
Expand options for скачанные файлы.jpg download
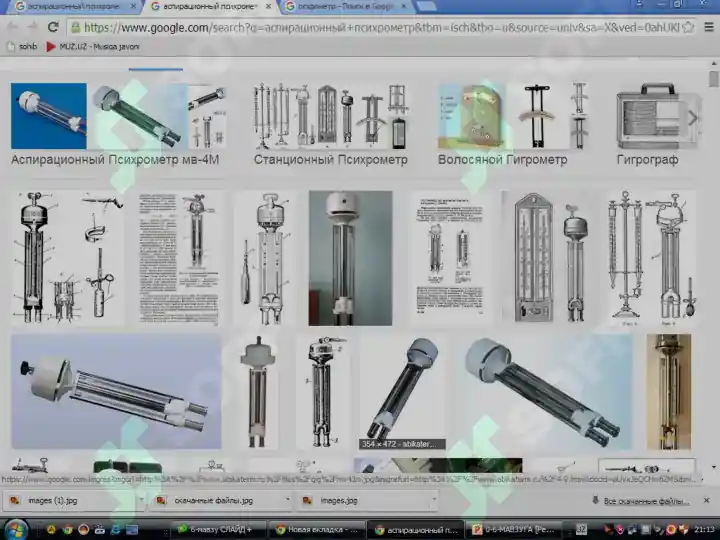[x=287, y=500]
